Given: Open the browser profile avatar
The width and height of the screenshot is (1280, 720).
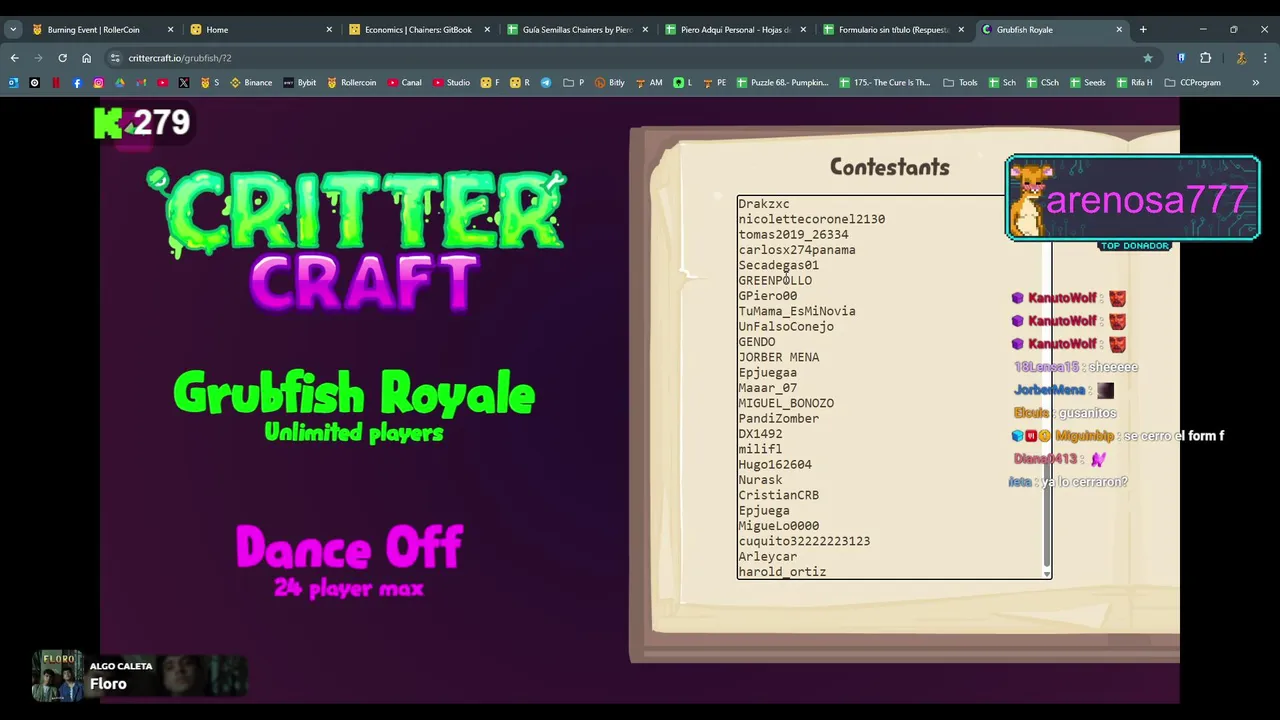Looking at the screenshot, I should pyautogui.click(x=1241, y=58).
